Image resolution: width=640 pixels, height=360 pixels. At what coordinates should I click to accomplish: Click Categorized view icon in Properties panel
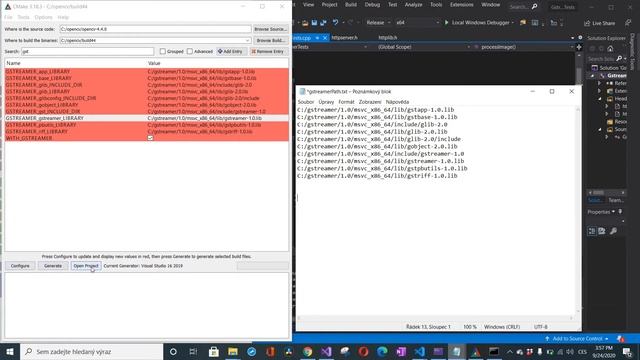pos(592,231)
